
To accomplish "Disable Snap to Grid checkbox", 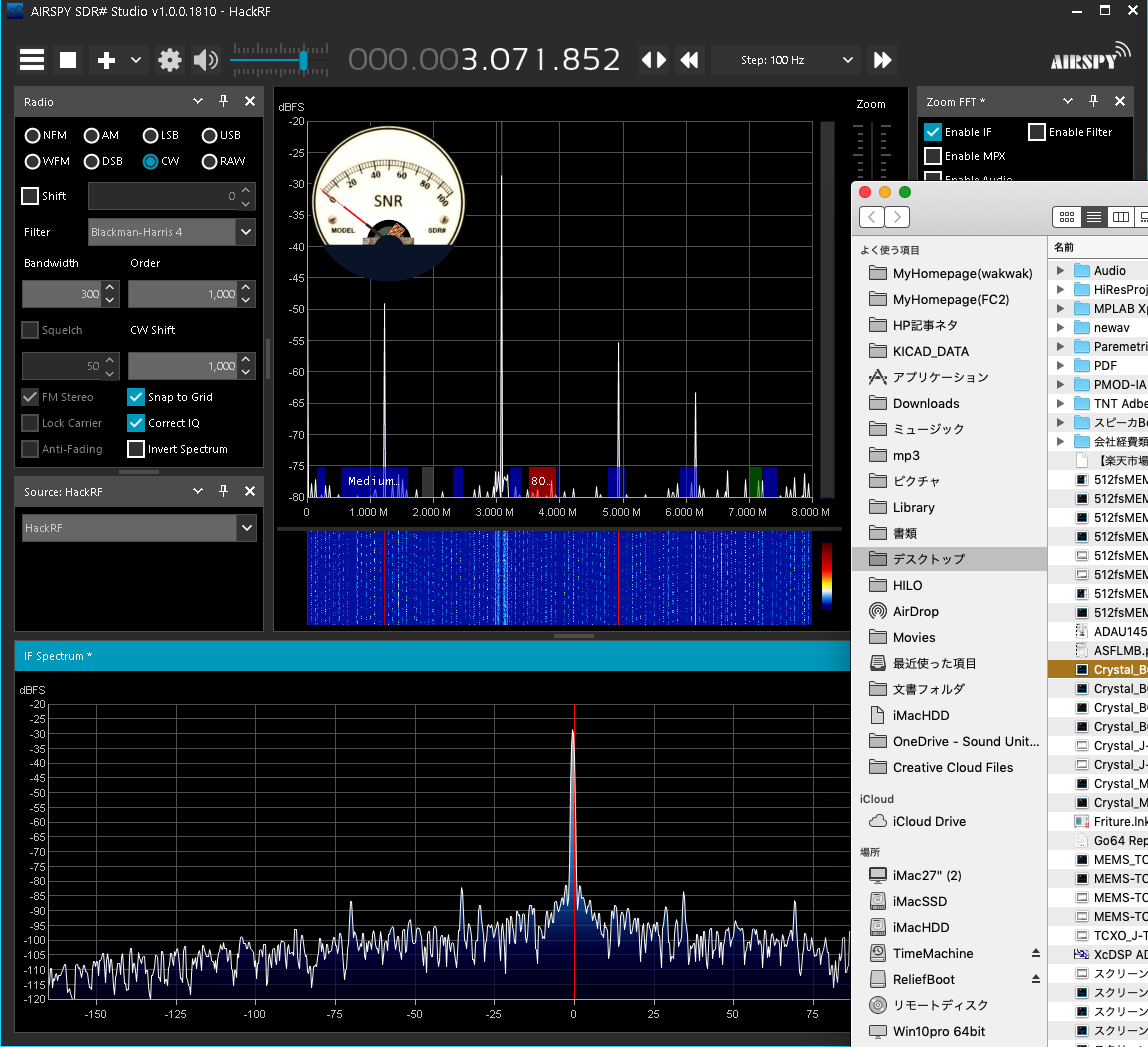I will (x=136, y=397).
